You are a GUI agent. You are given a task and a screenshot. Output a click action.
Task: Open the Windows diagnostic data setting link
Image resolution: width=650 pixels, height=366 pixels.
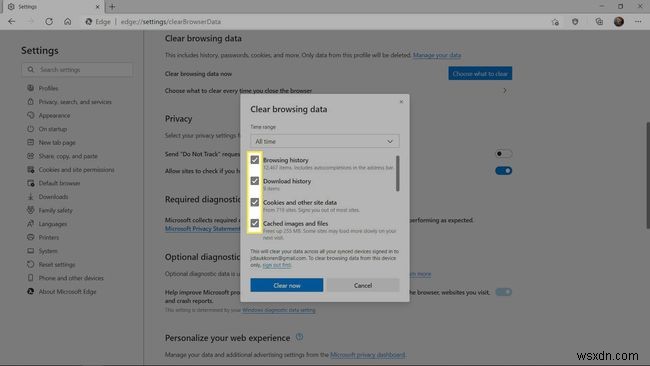pyautogui.click(x=279, y=310)
